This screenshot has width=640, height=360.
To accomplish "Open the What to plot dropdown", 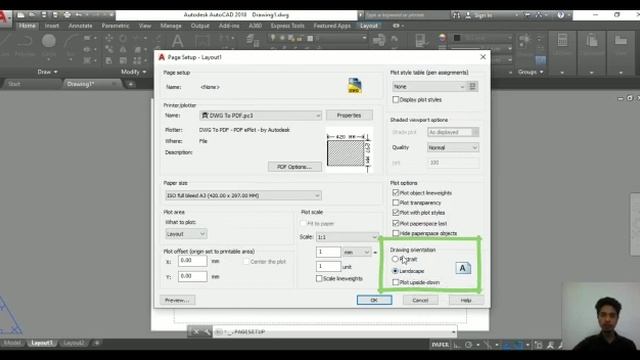I will tap(186, 234).
